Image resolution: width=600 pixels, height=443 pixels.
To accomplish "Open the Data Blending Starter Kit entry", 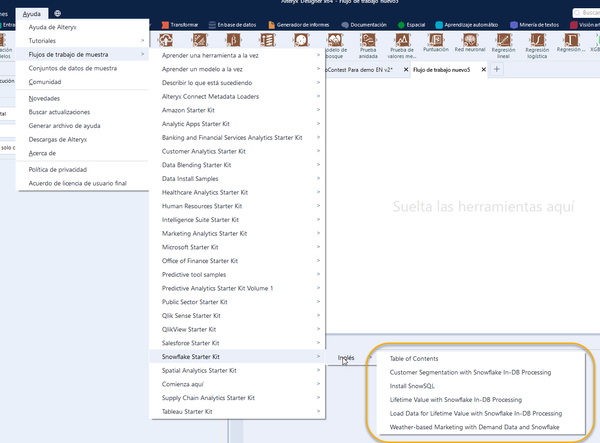I will tap(237, 165).
